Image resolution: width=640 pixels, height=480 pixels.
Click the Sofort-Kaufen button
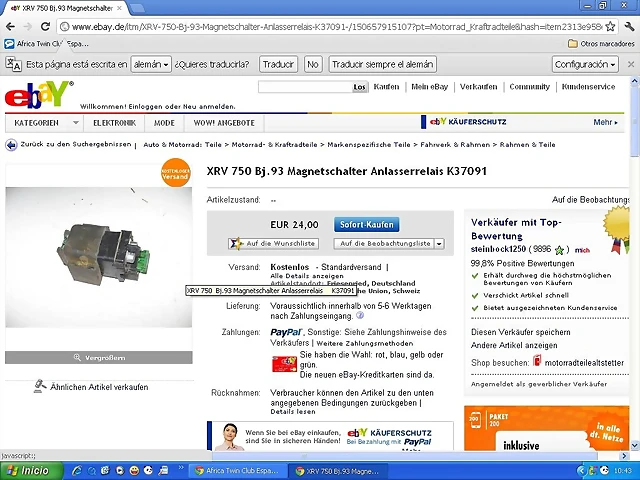click(367, 224)
